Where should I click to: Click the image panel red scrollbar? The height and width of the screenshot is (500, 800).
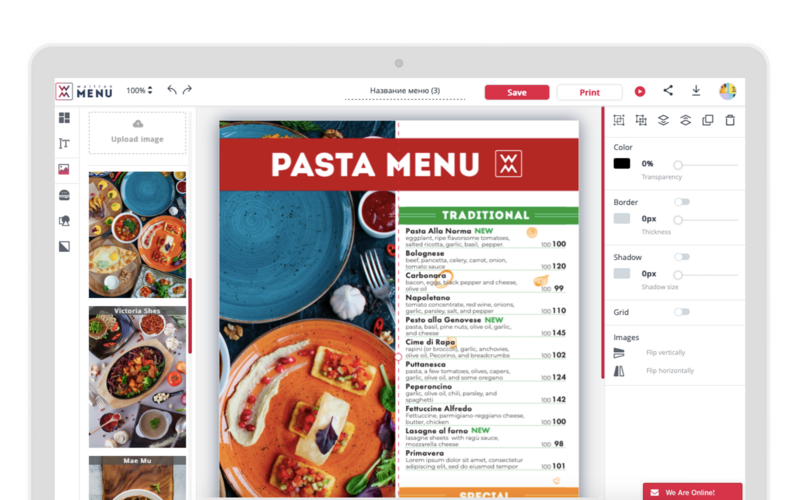pos(190,316)
